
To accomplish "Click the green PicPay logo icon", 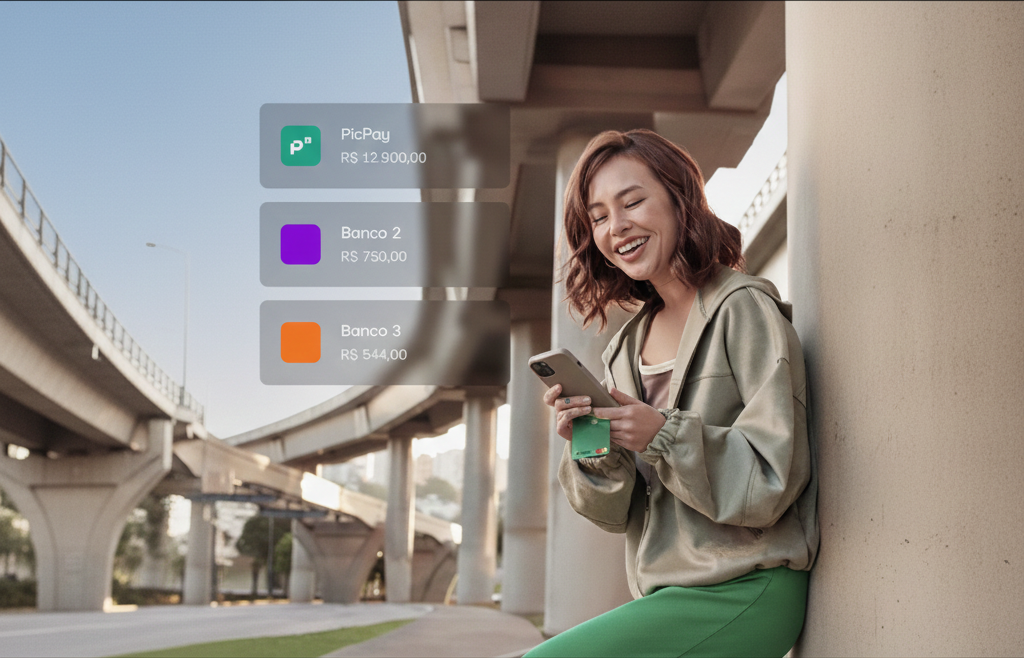I will tap(300, 146).
